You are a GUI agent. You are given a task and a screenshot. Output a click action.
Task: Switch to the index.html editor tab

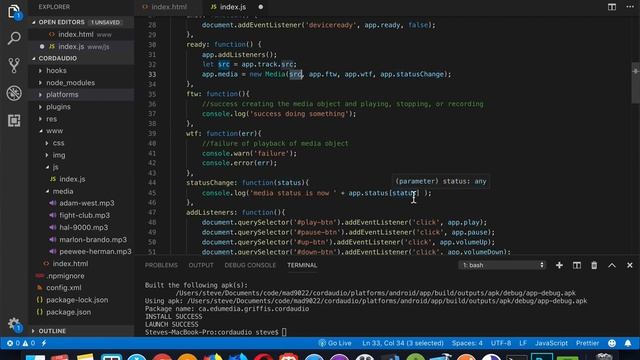[x=168, y=7]
